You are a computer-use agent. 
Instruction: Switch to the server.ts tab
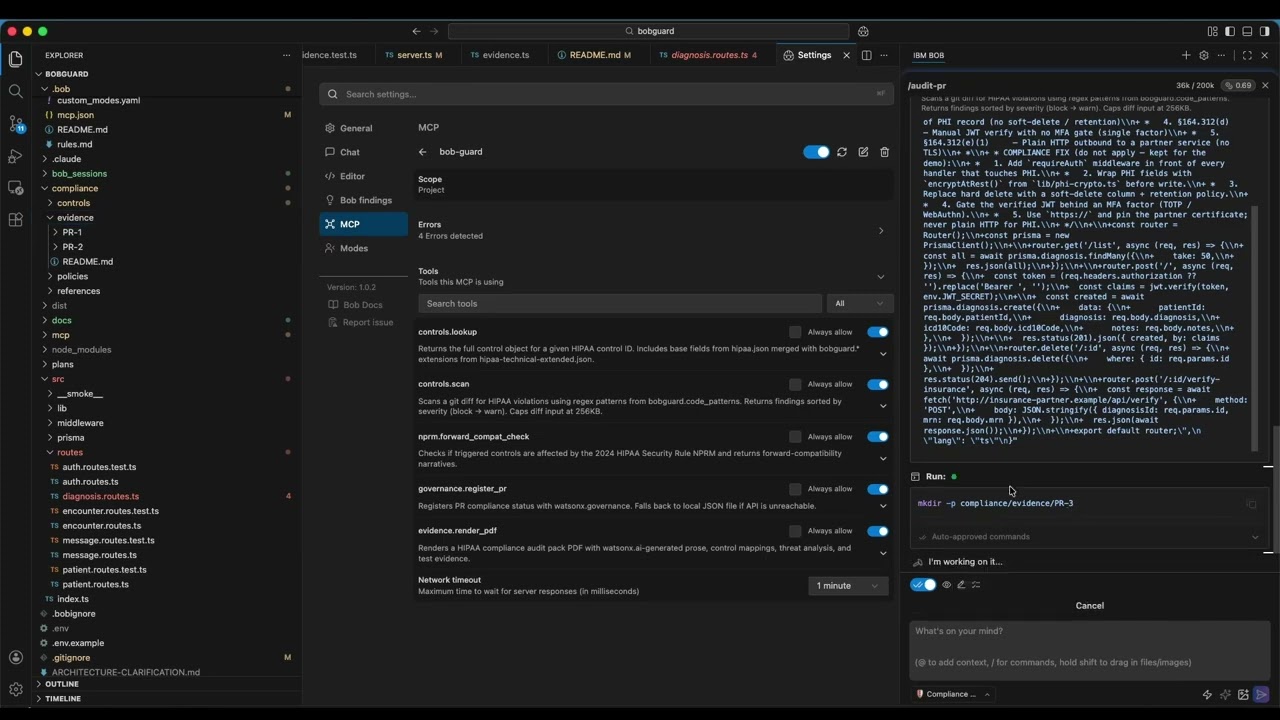point(414,55)
